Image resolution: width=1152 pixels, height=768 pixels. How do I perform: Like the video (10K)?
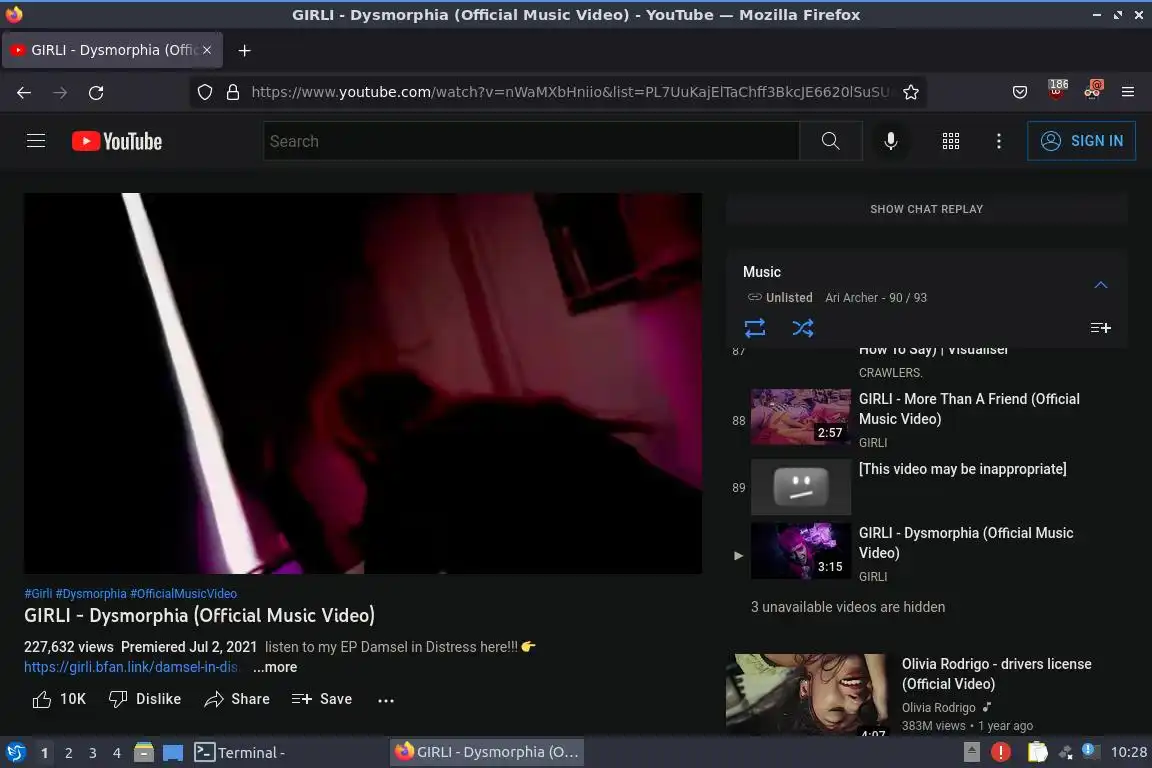(59, 699)
